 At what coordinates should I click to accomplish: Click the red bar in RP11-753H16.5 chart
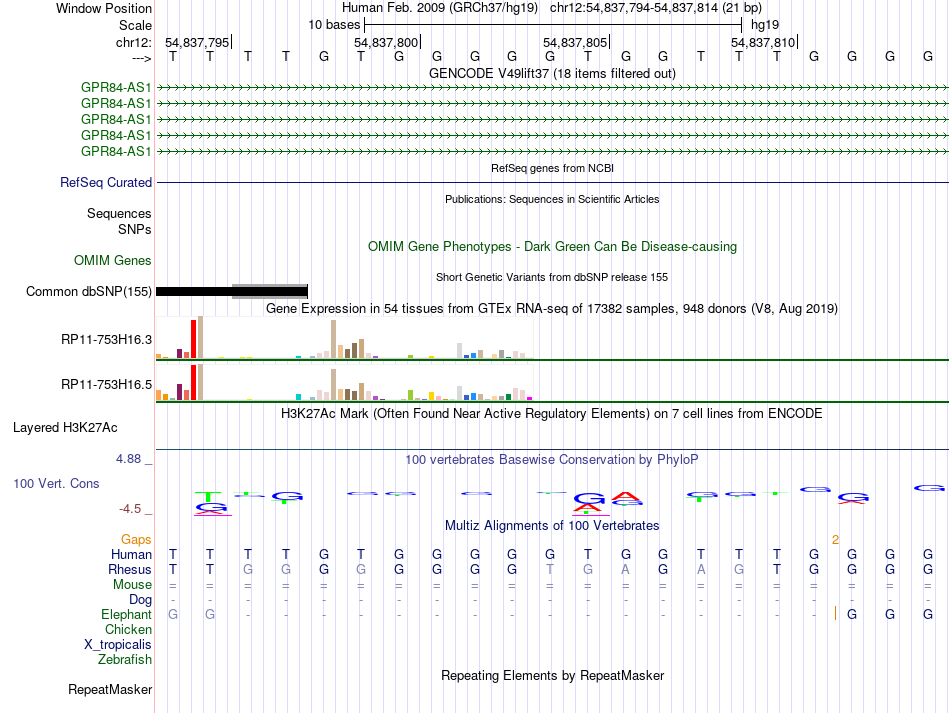tap(193, 383)
